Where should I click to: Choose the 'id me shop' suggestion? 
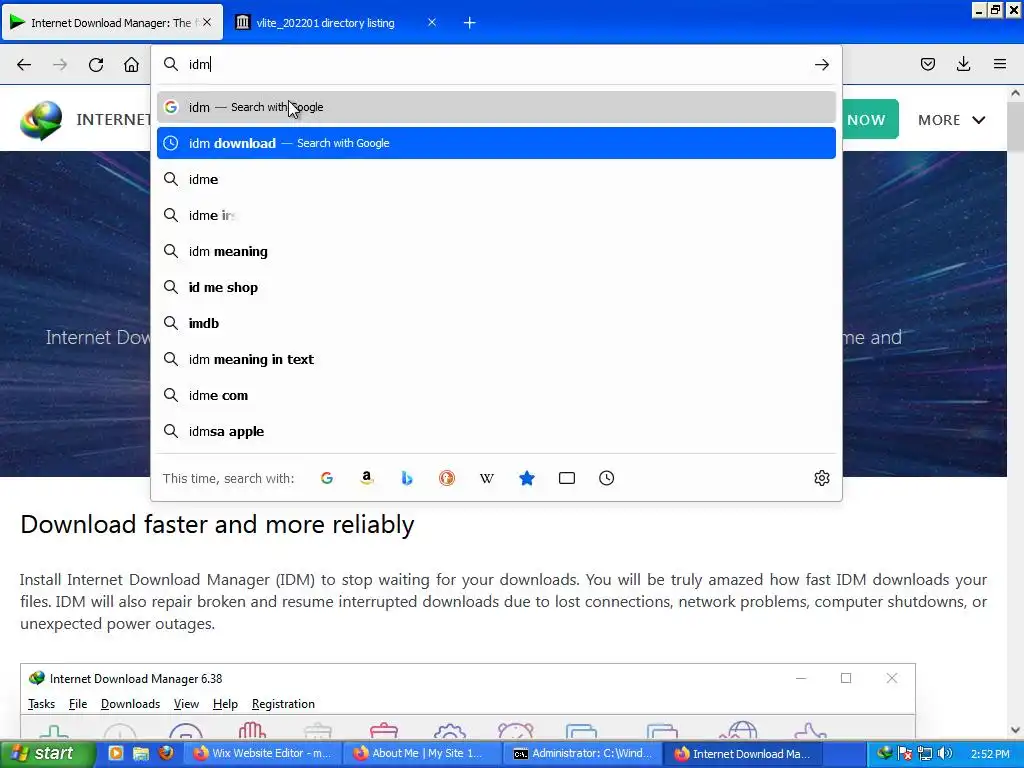[496, 287]
